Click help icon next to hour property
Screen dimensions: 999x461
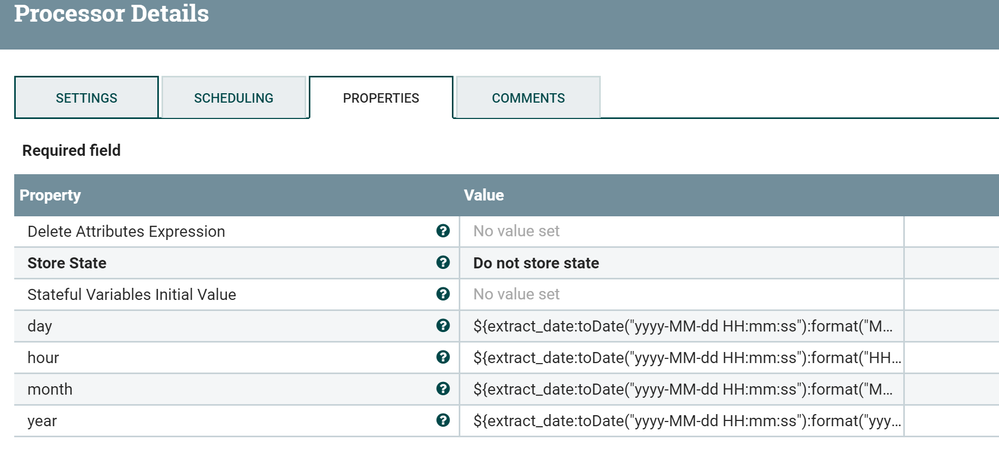[x=443, y=357]
